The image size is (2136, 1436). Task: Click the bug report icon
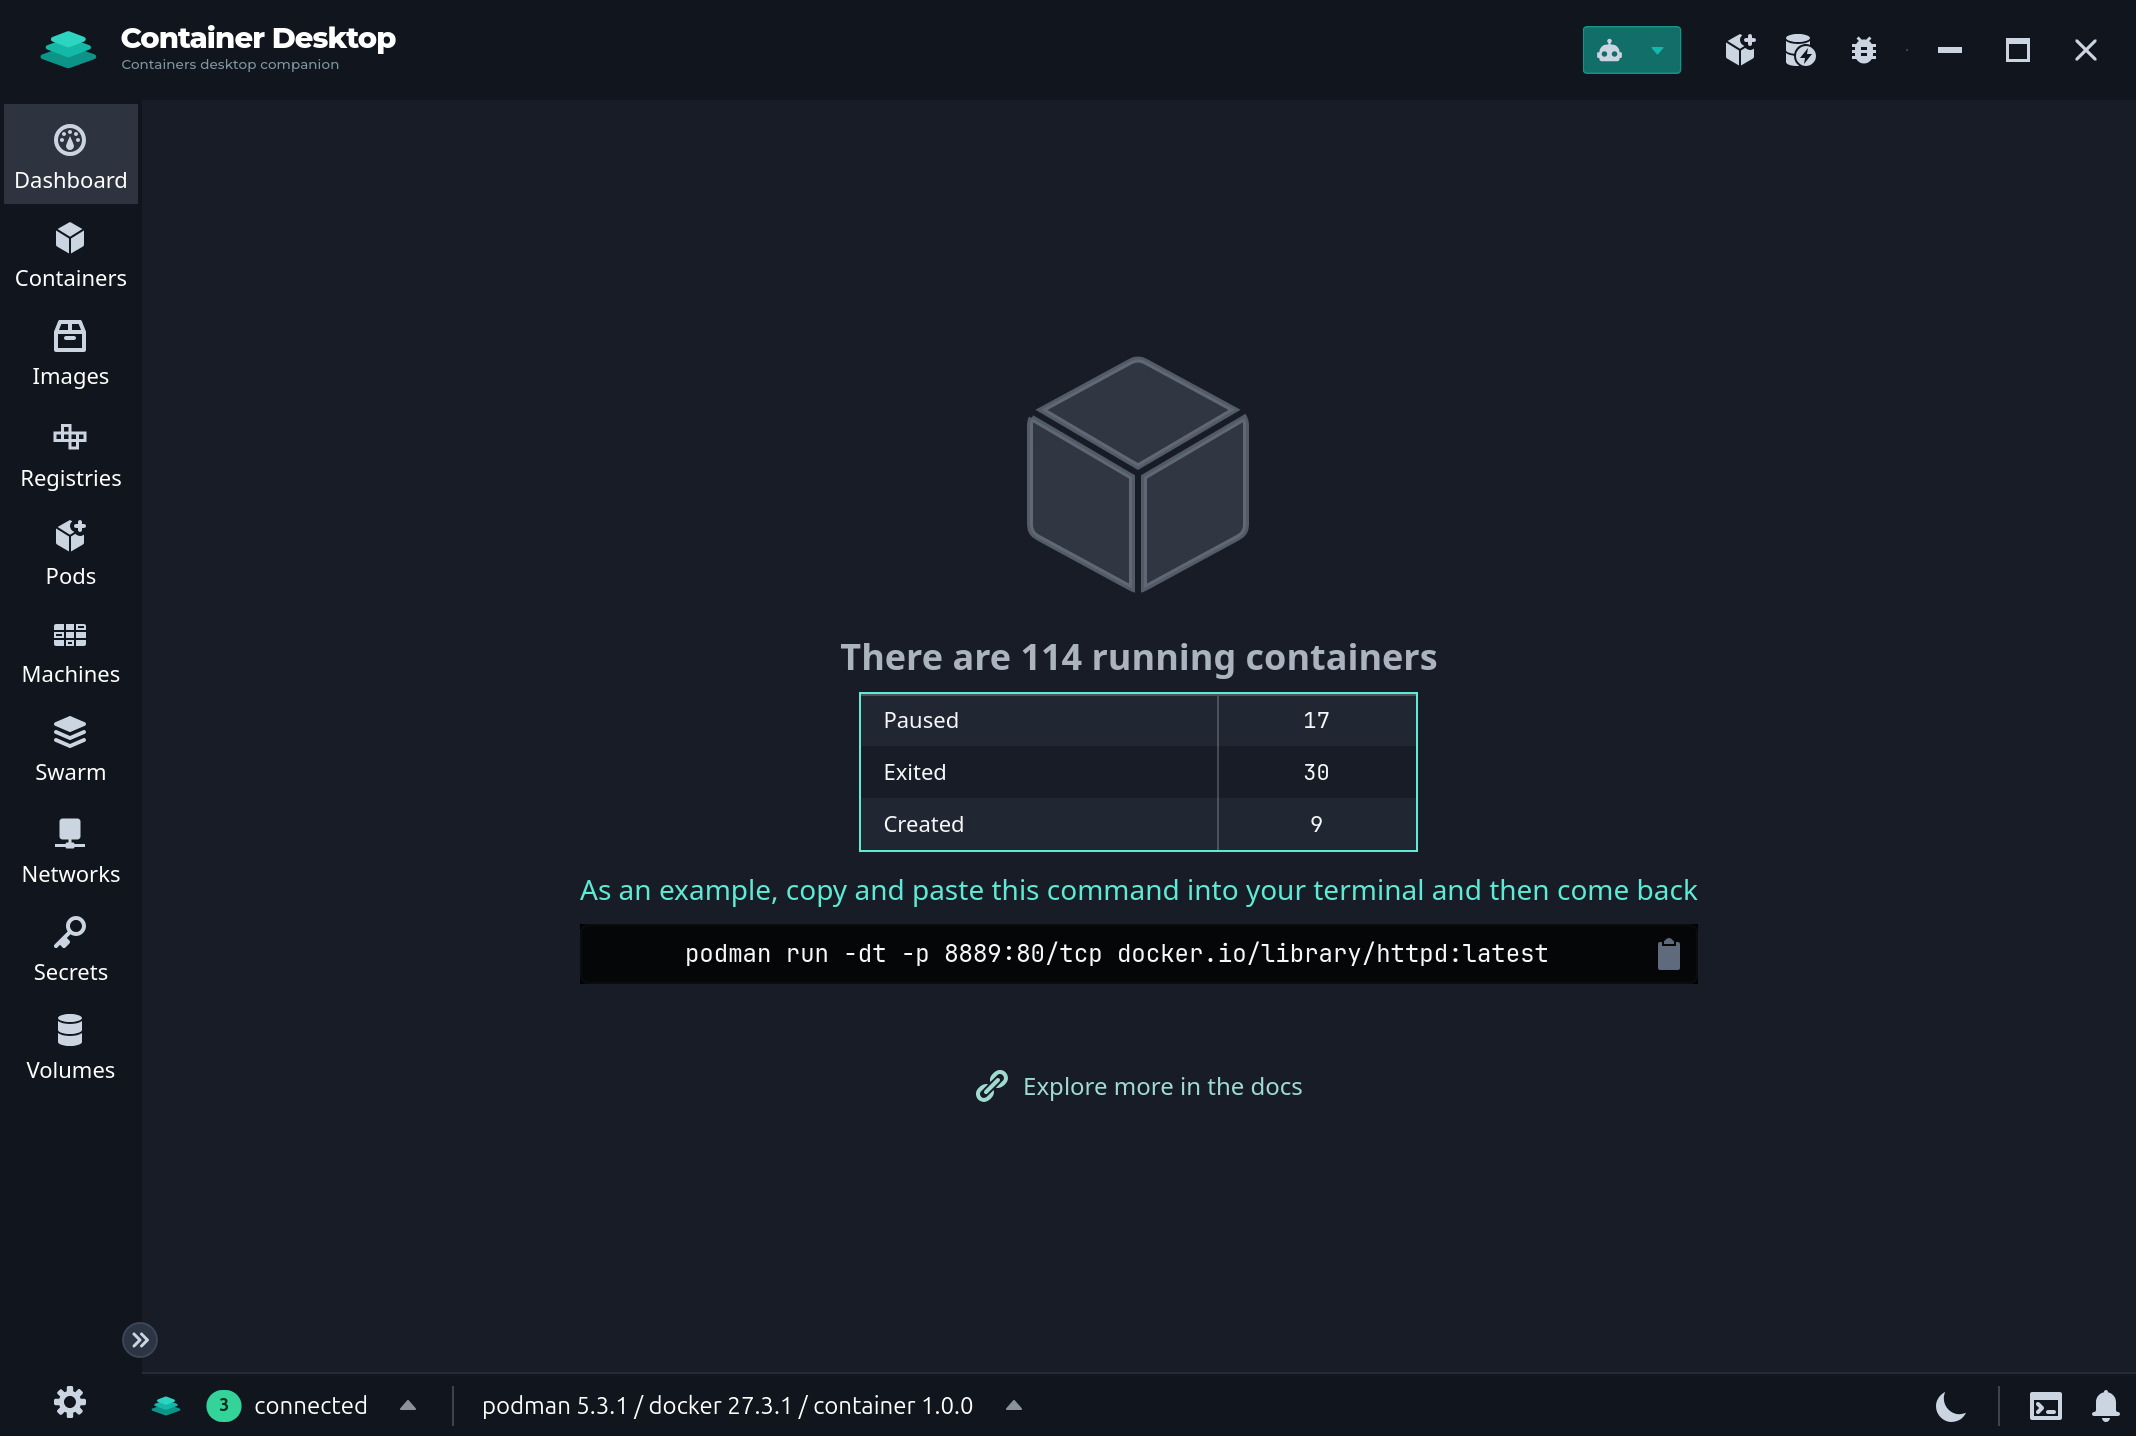[1863, 50]
